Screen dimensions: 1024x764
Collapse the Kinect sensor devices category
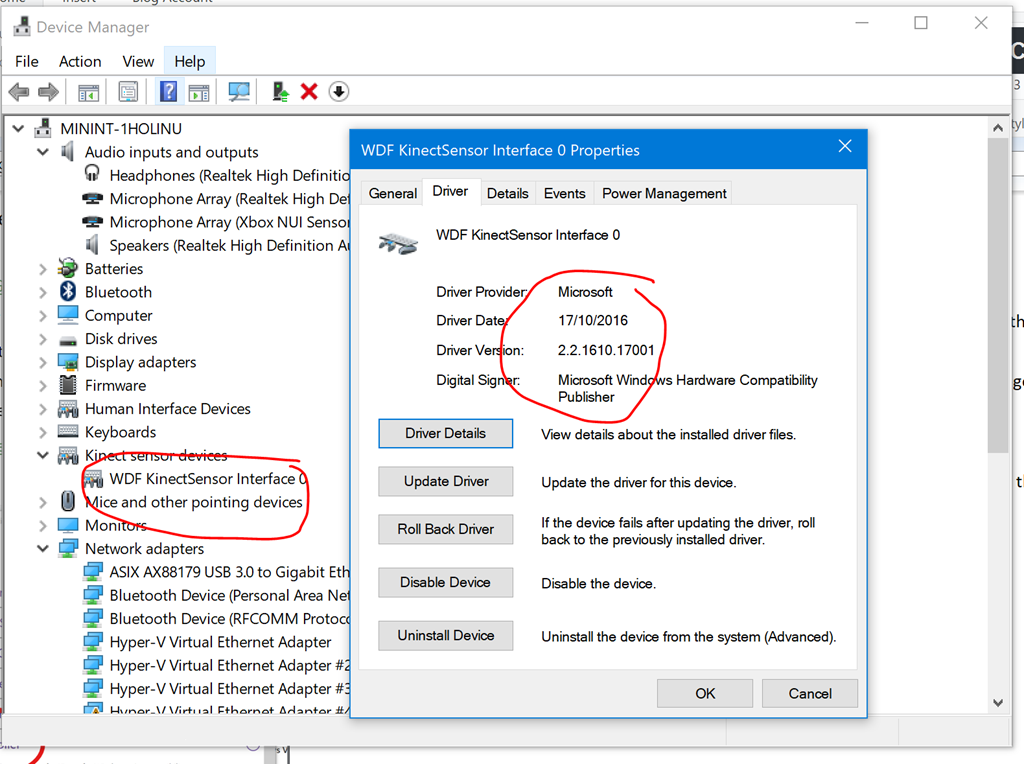click(x=43, y=455)
